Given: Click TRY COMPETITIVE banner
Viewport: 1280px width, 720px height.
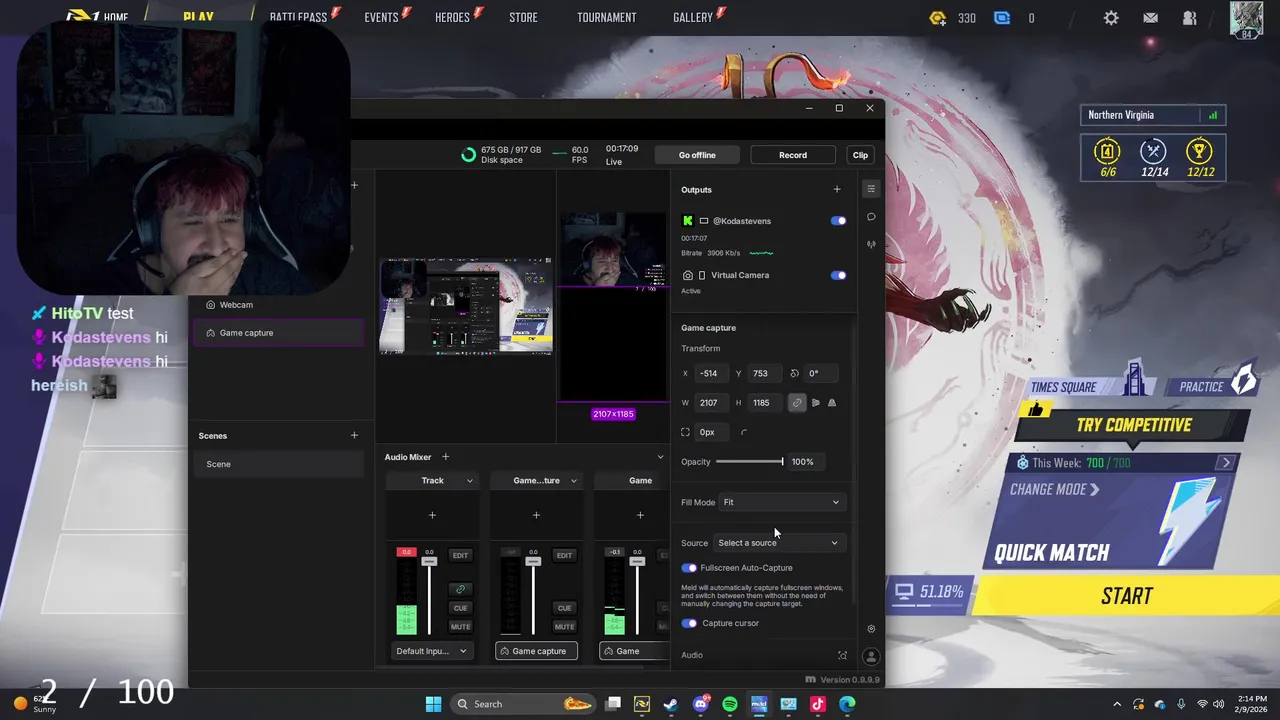Looking at the screenshot, I should click(1133, 425).
